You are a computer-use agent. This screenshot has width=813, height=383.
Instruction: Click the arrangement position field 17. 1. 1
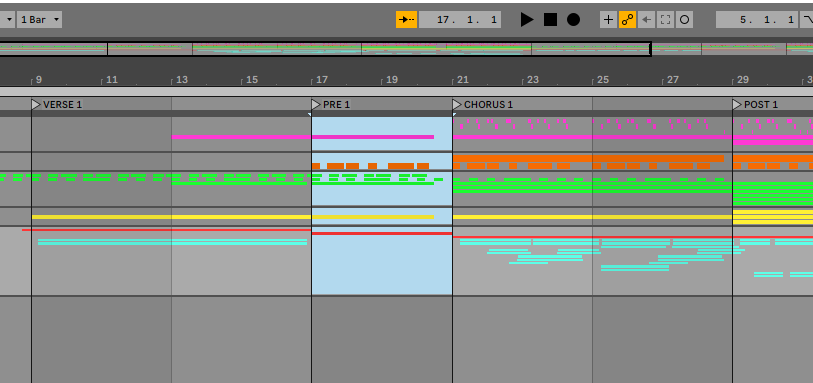pyautogui.click(x=460, y=20)
